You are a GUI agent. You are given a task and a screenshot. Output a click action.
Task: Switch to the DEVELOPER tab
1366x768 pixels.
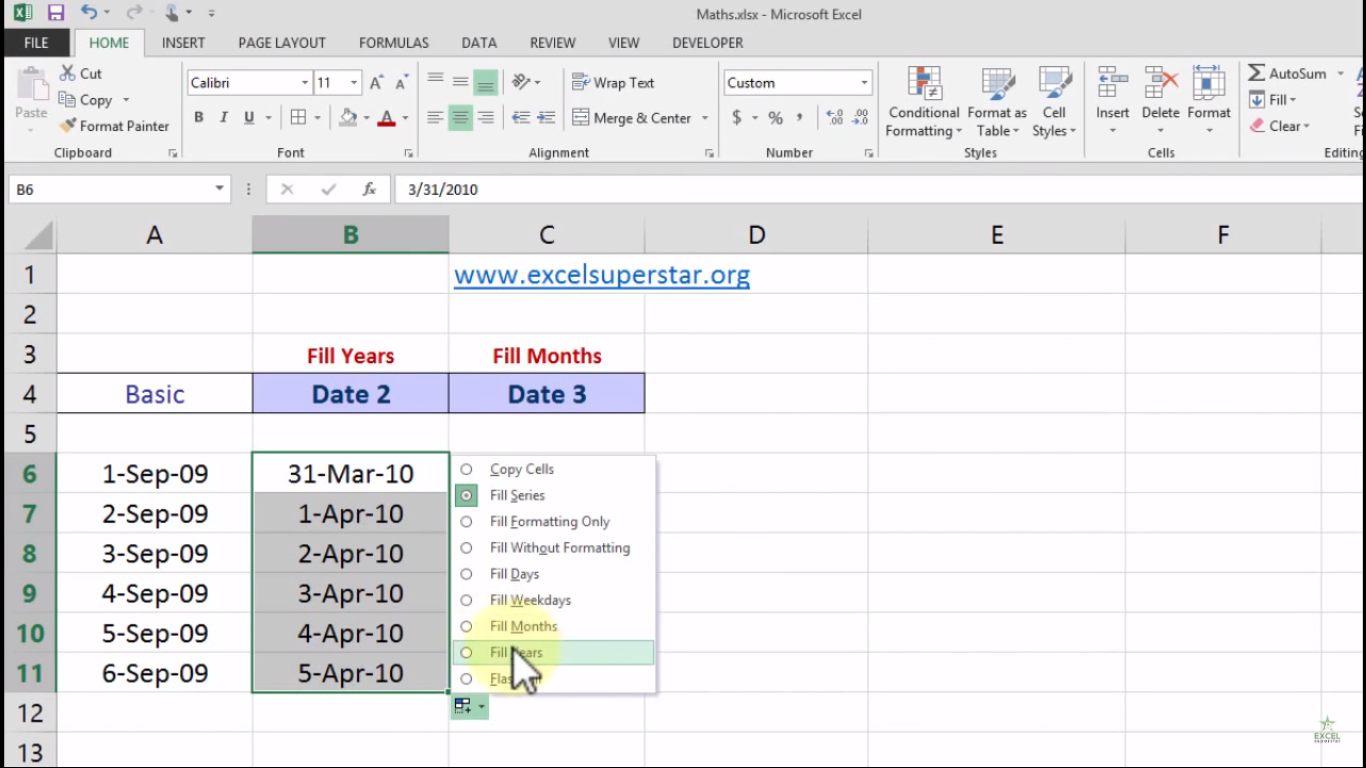(x=708, y=43)
